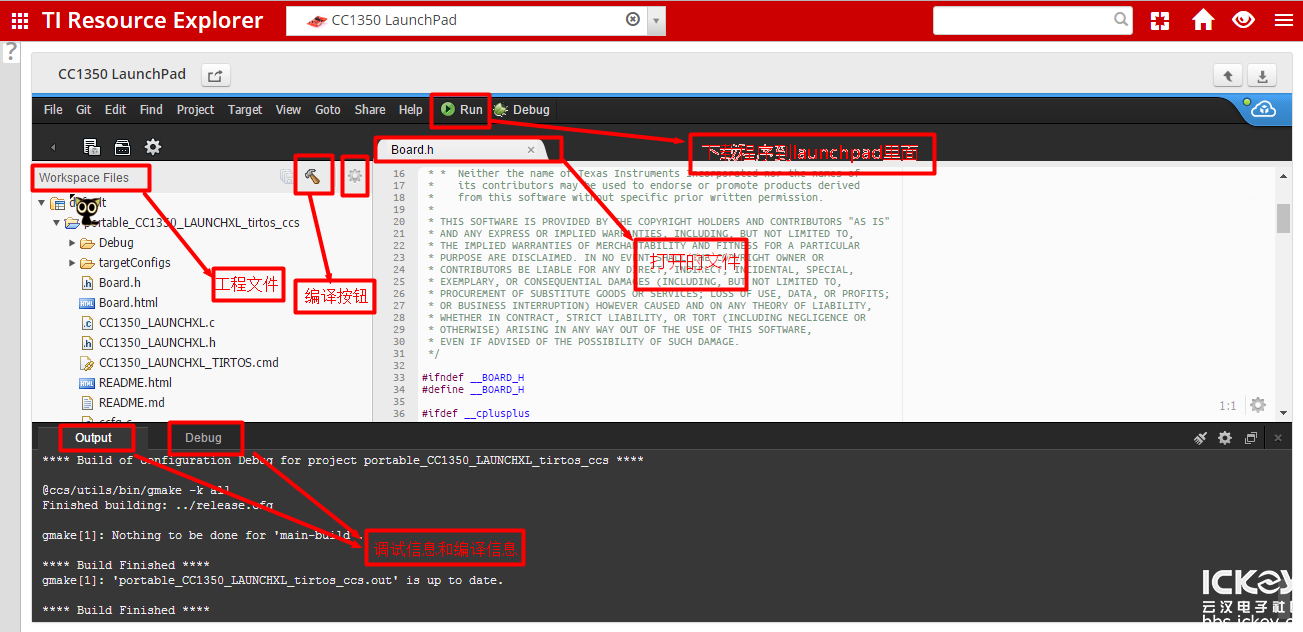Toggle the eye view icon in the header
This screenshot has height=632, width=1303.
(x=1243, y=20)
